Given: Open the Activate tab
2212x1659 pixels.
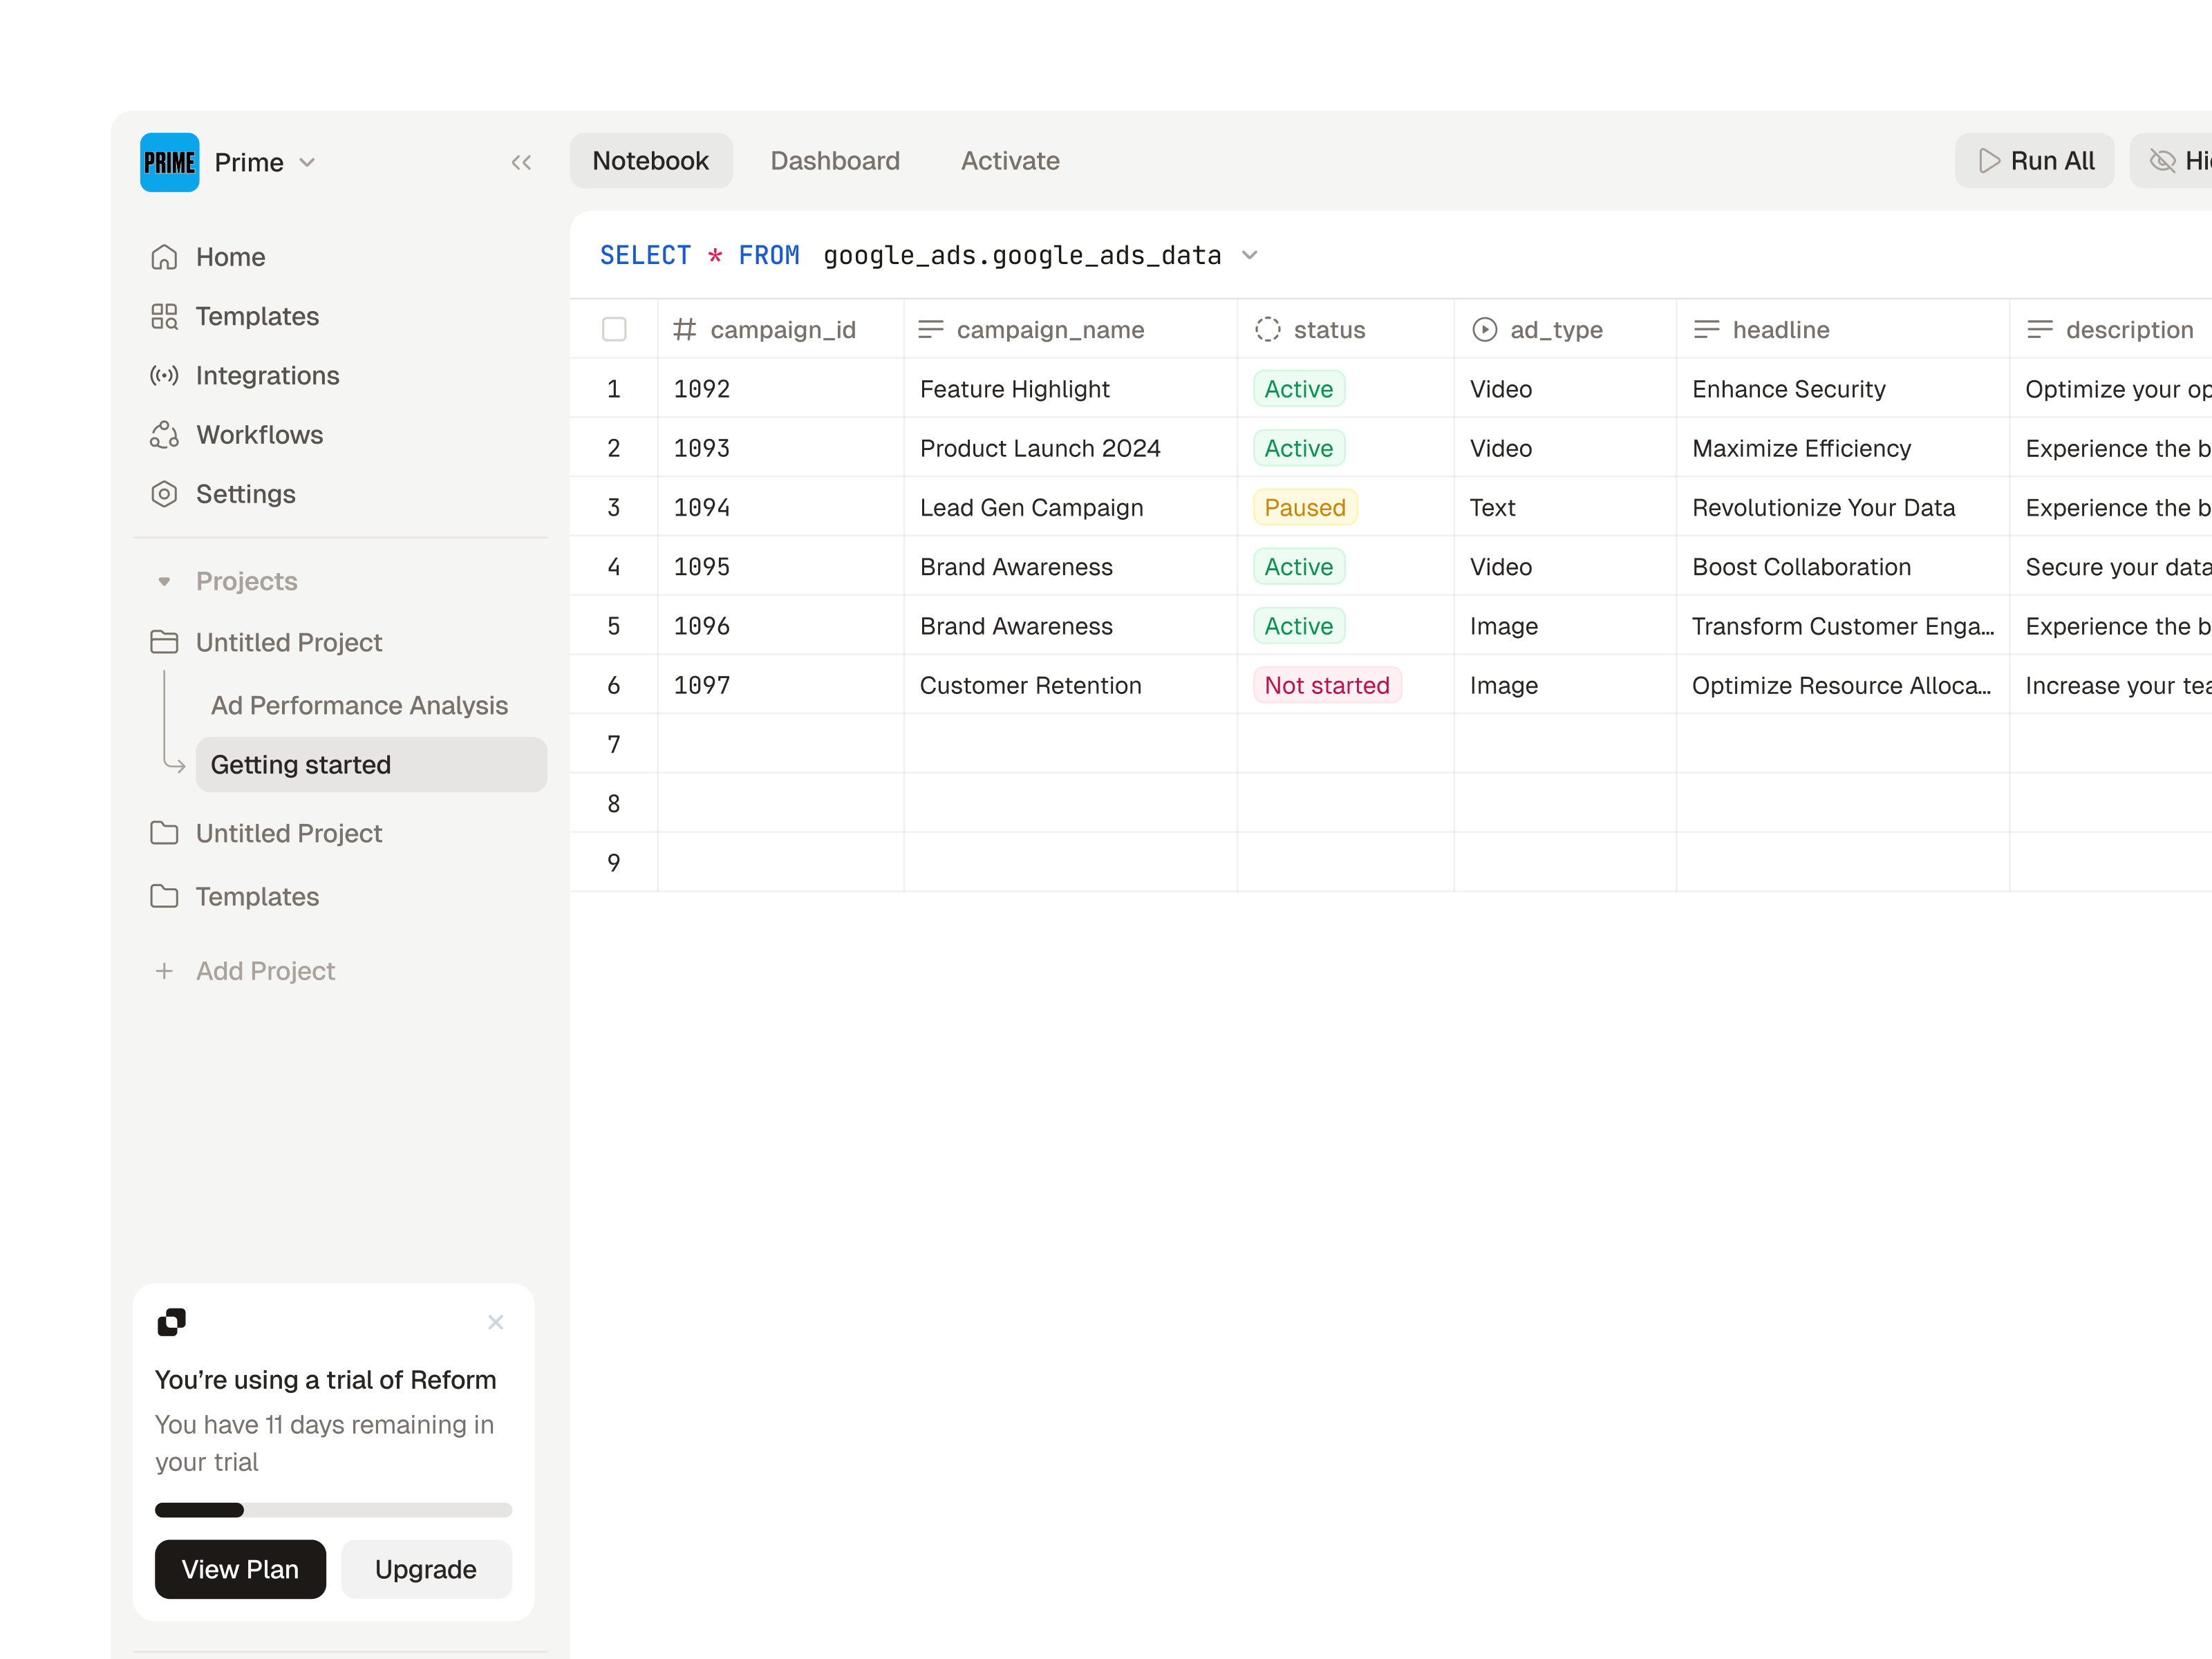Looking at the screenshot, I should coord(1010,160).
